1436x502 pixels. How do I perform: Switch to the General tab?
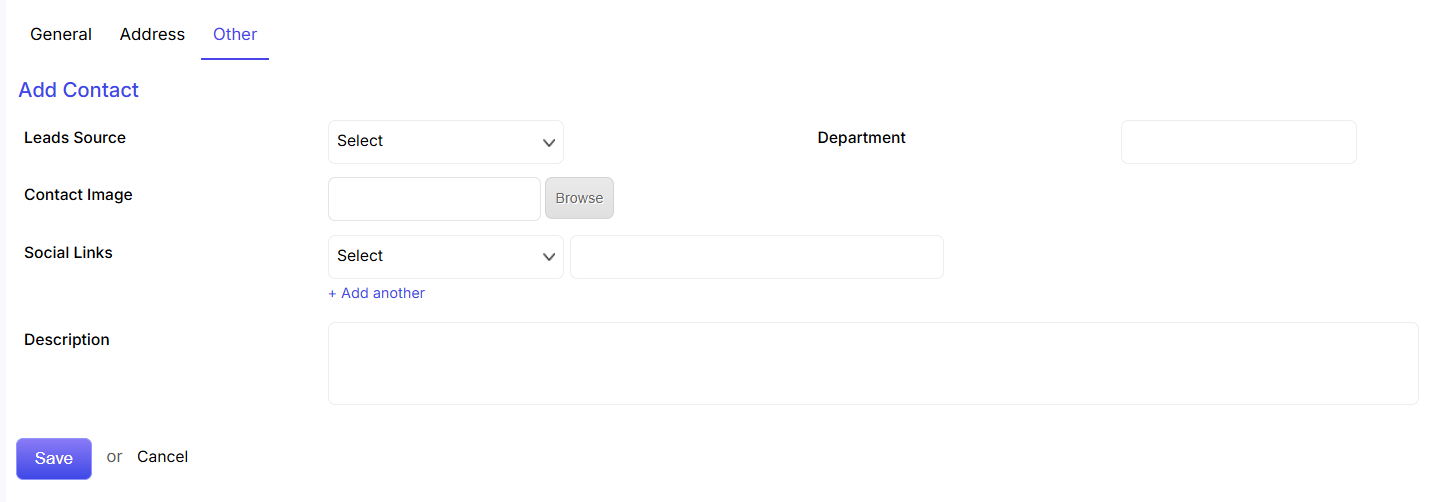(x=61, y=34)
